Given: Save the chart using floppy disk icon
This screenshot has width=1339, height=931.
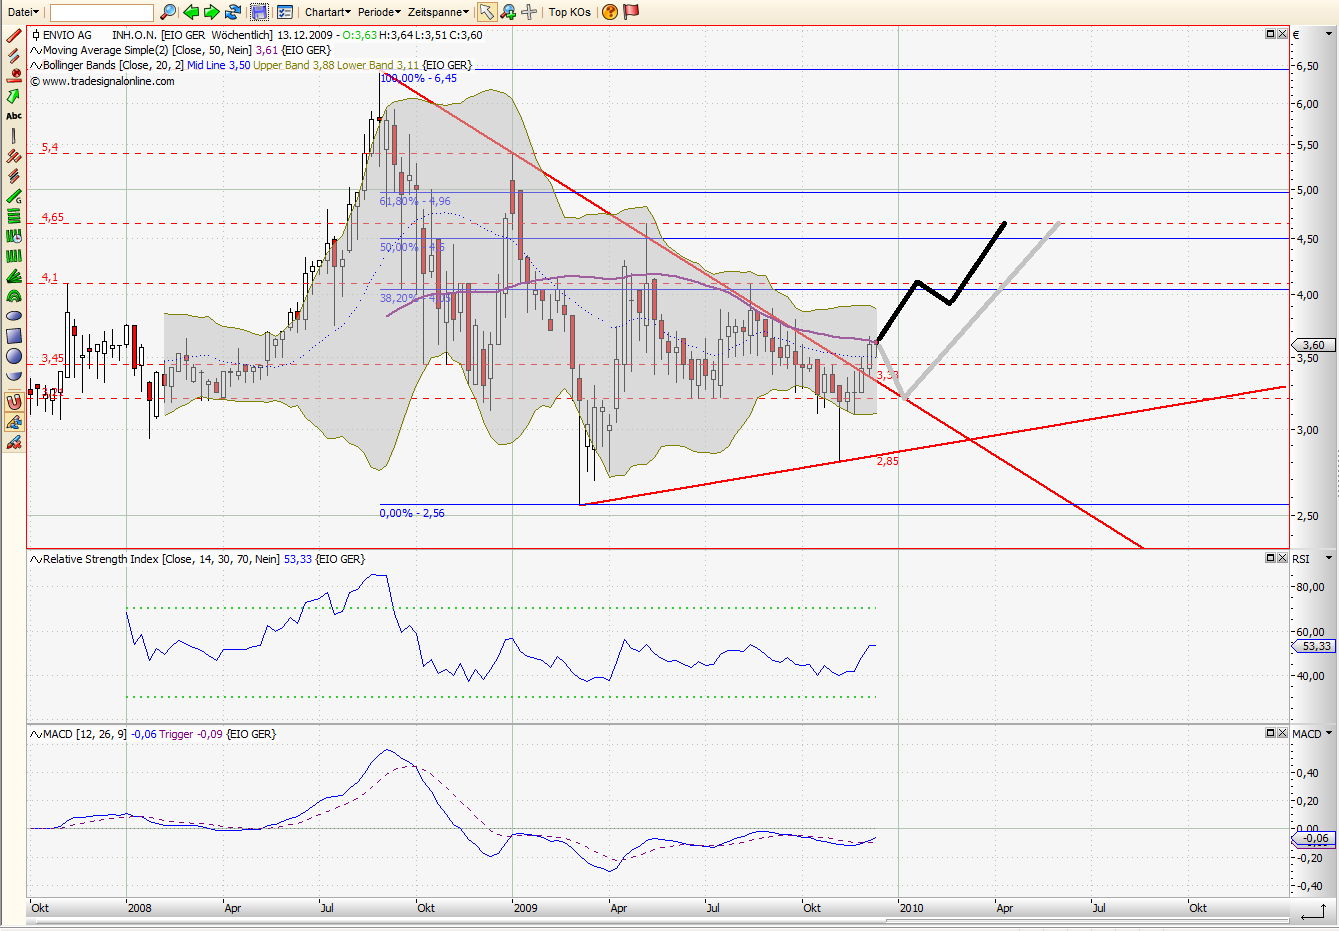Looking at the screenshot, I should click(x=259, y=12).
